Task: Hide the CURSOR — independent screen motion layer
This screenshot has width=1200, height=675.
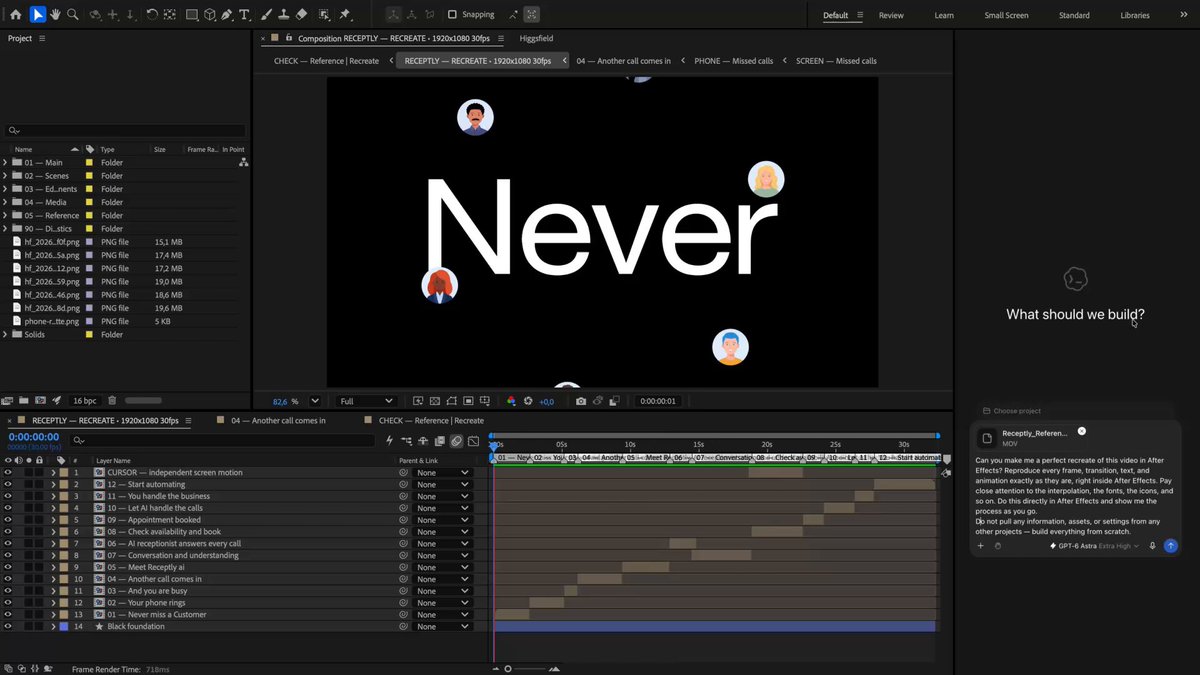Action: [8, 472]
